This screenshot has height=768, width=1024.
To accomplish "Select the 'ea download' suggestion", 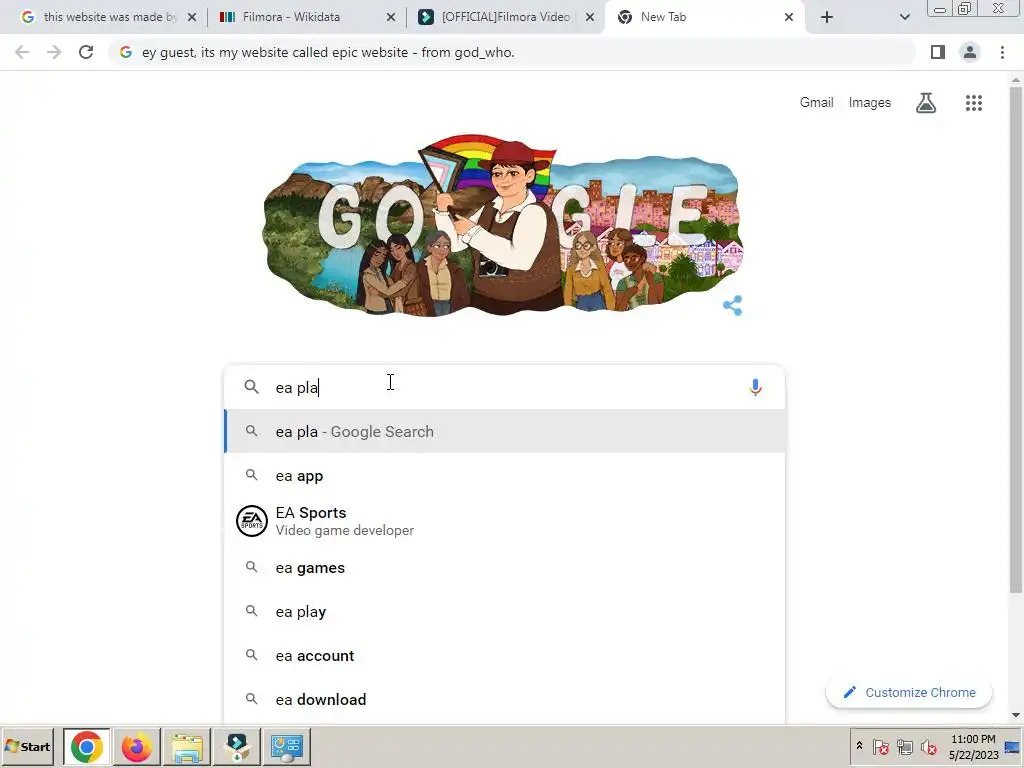I will point(505,699).
